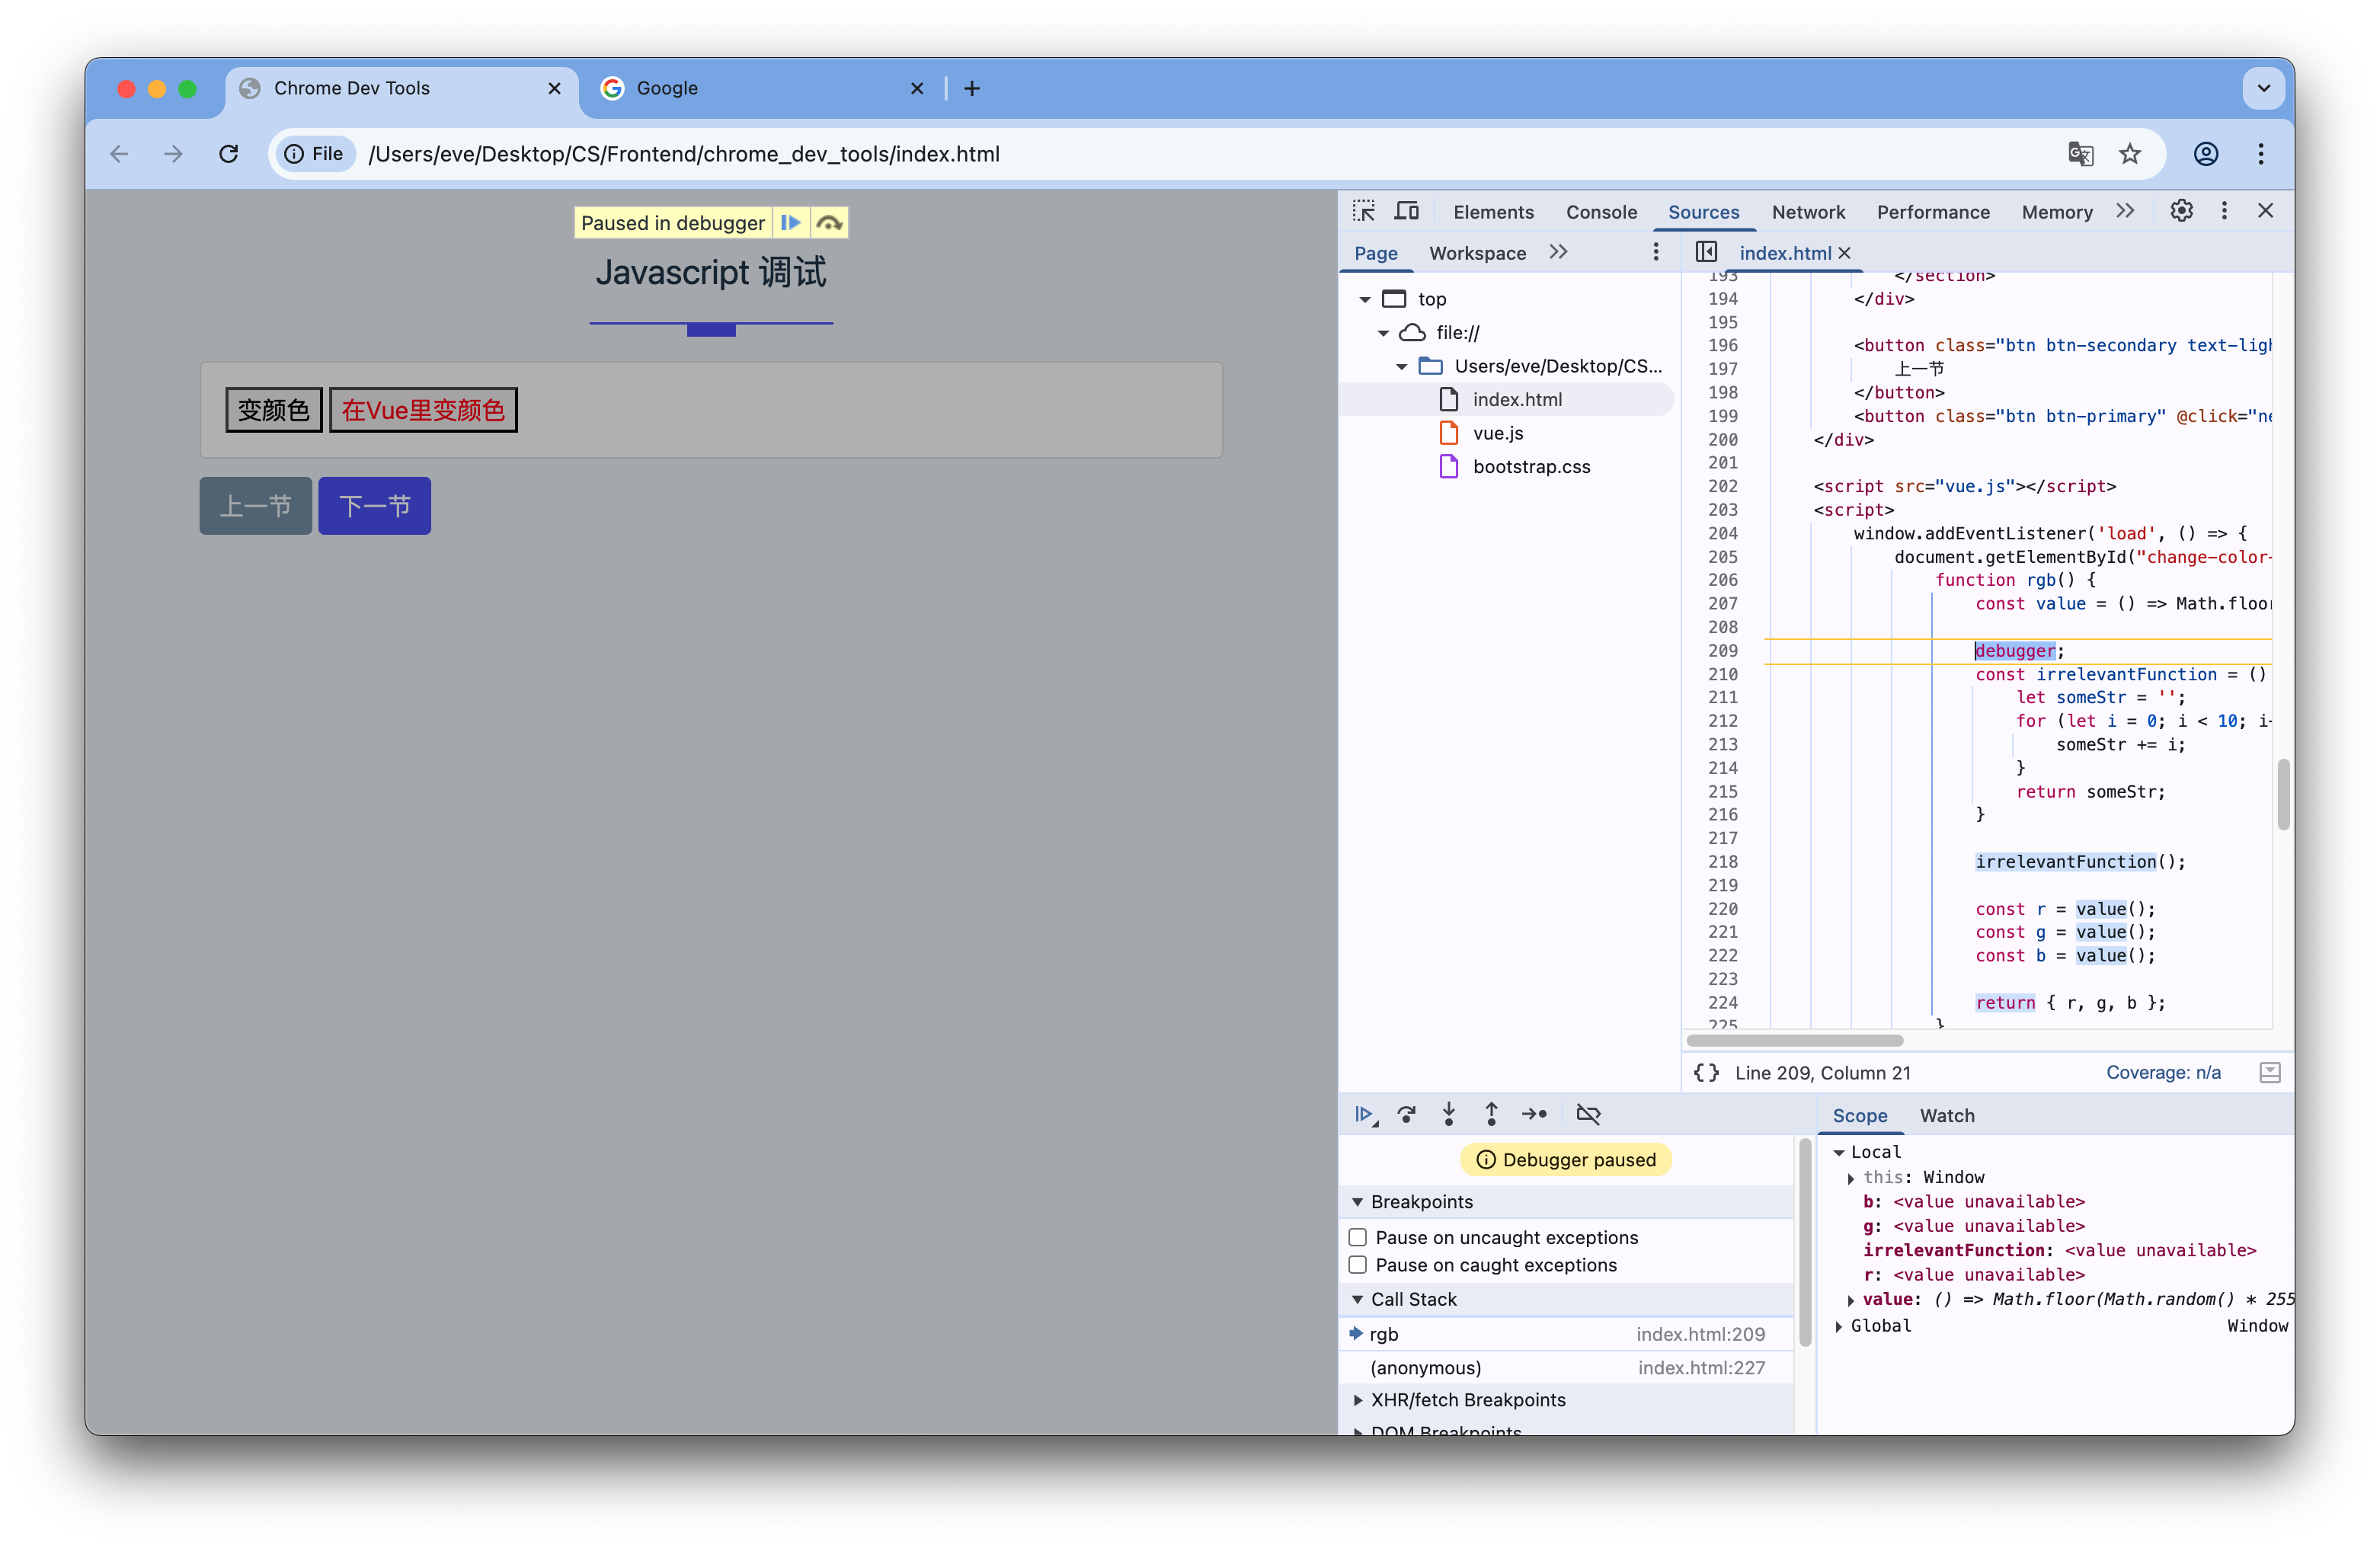Collapse the top frame tree node

coord(1366,298)
